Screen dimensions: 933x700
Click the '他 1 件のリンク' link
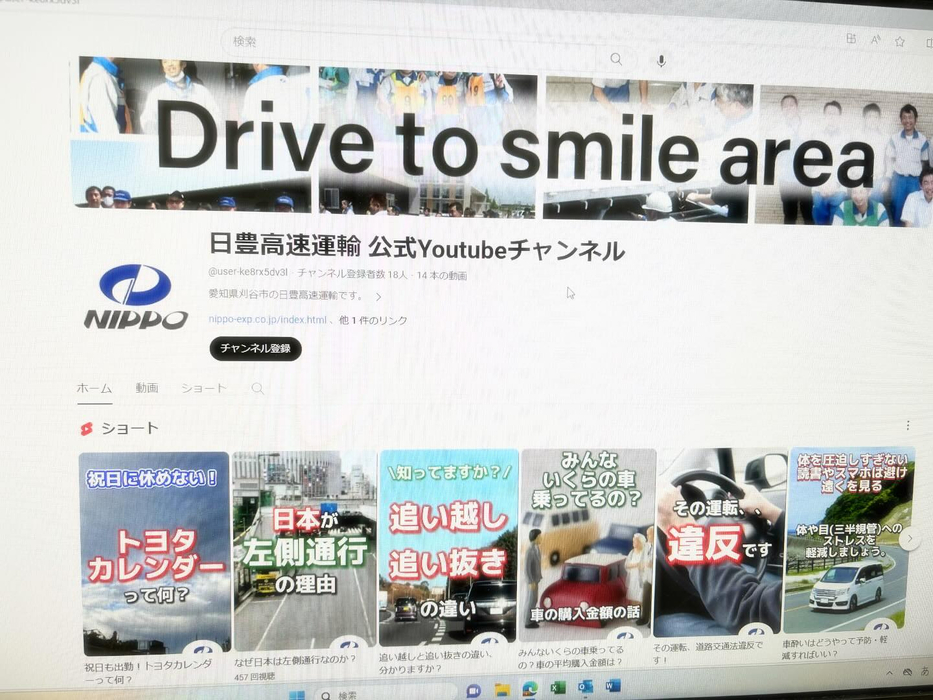373,320
